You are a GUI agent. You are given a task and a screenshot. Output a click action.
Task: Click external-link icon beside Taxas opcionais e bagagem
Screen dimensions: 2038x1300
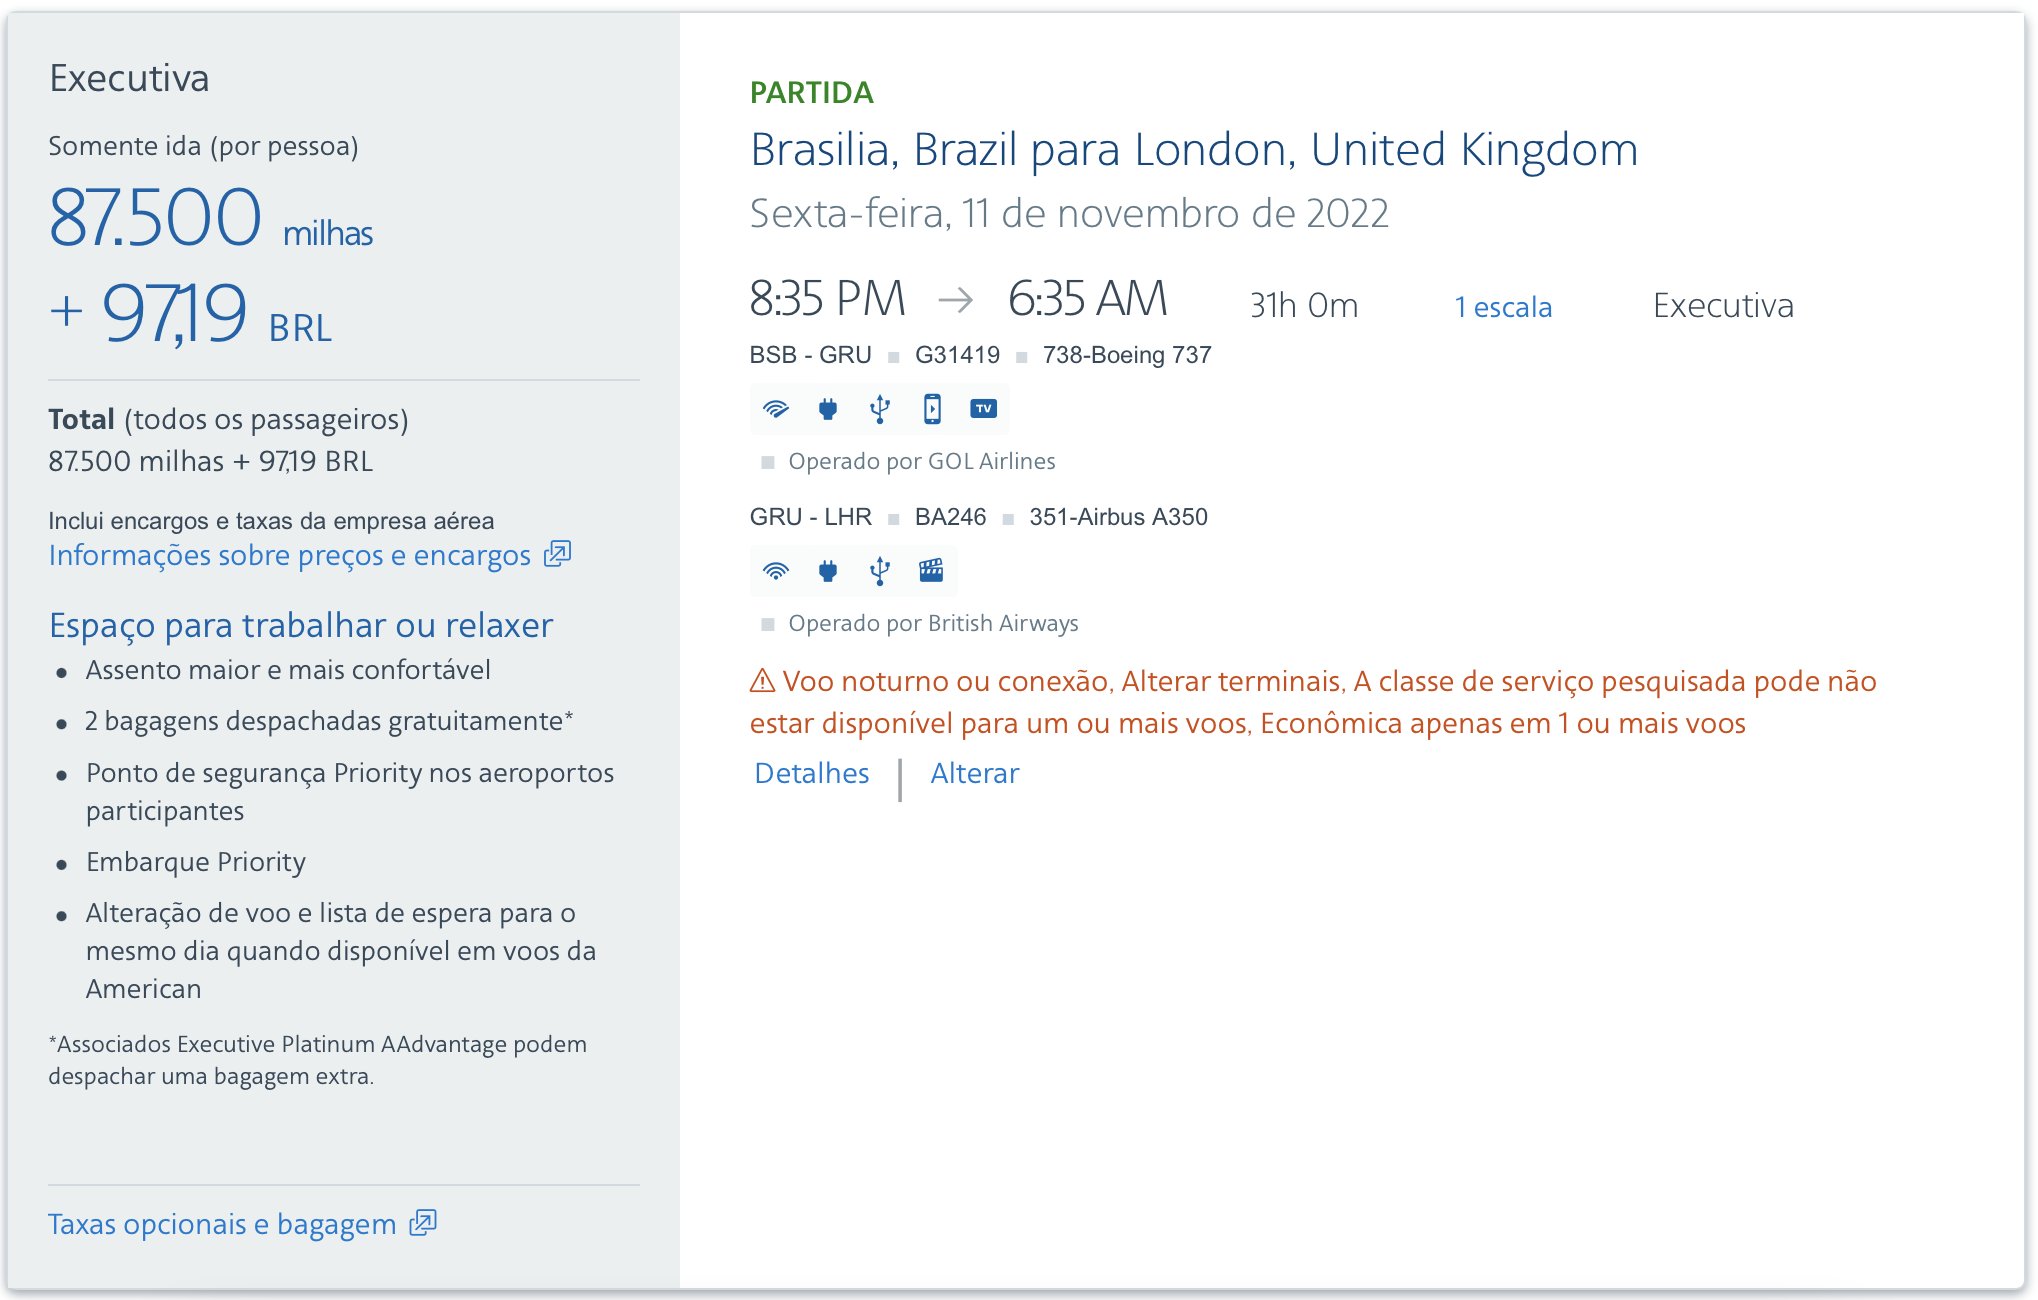point(423,1223)
